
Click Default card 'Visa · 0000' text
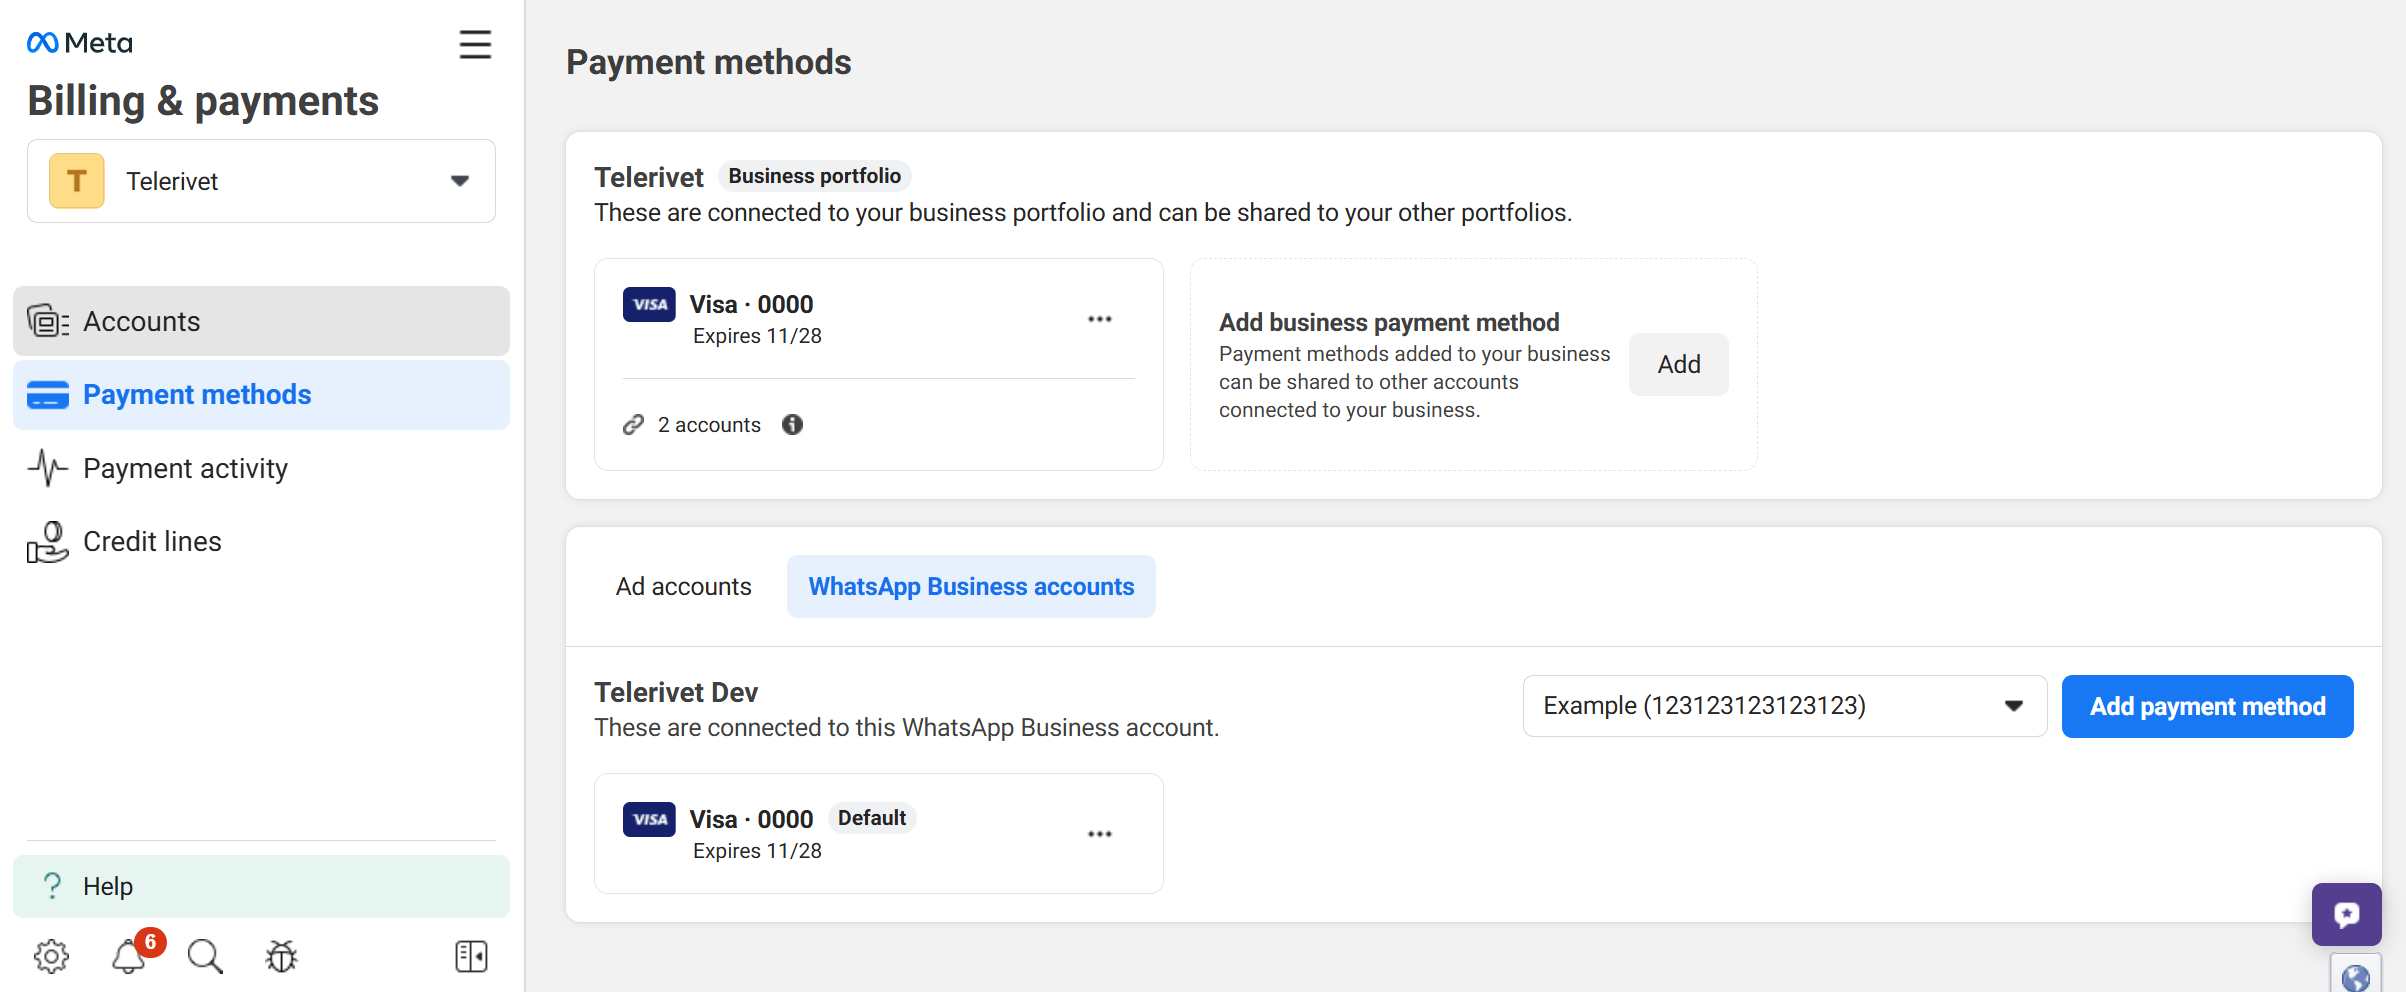point(751,820)
